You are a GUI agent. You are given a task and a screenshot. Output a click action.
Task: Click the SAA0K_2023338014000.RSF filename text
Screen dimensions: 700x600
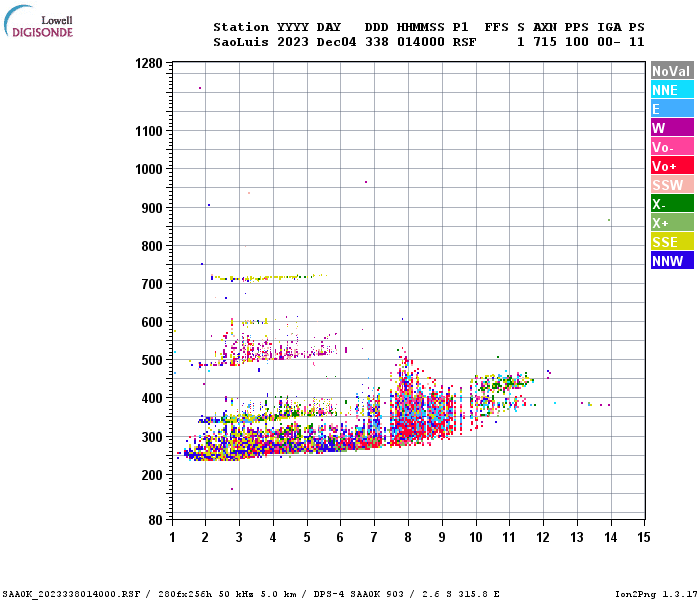click(71, 594)
